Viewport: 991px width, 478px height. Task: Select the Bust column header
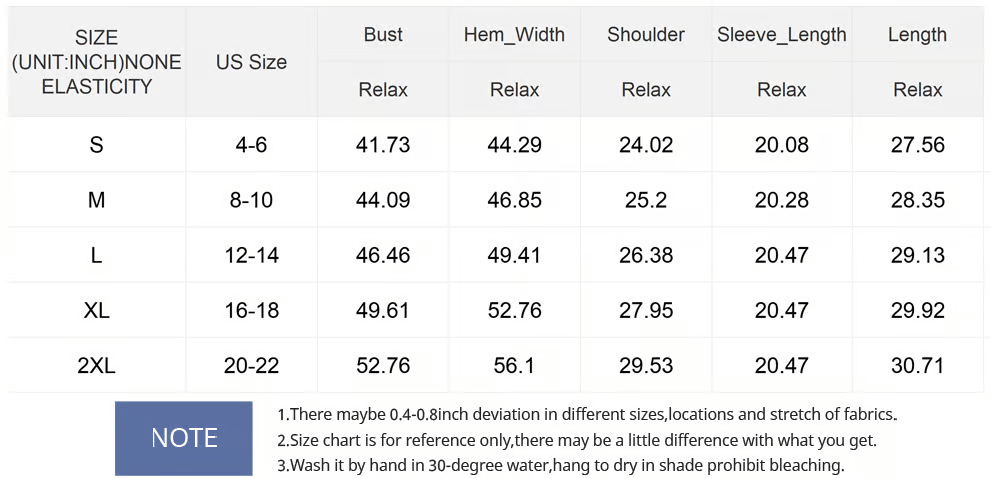point(383,35)
